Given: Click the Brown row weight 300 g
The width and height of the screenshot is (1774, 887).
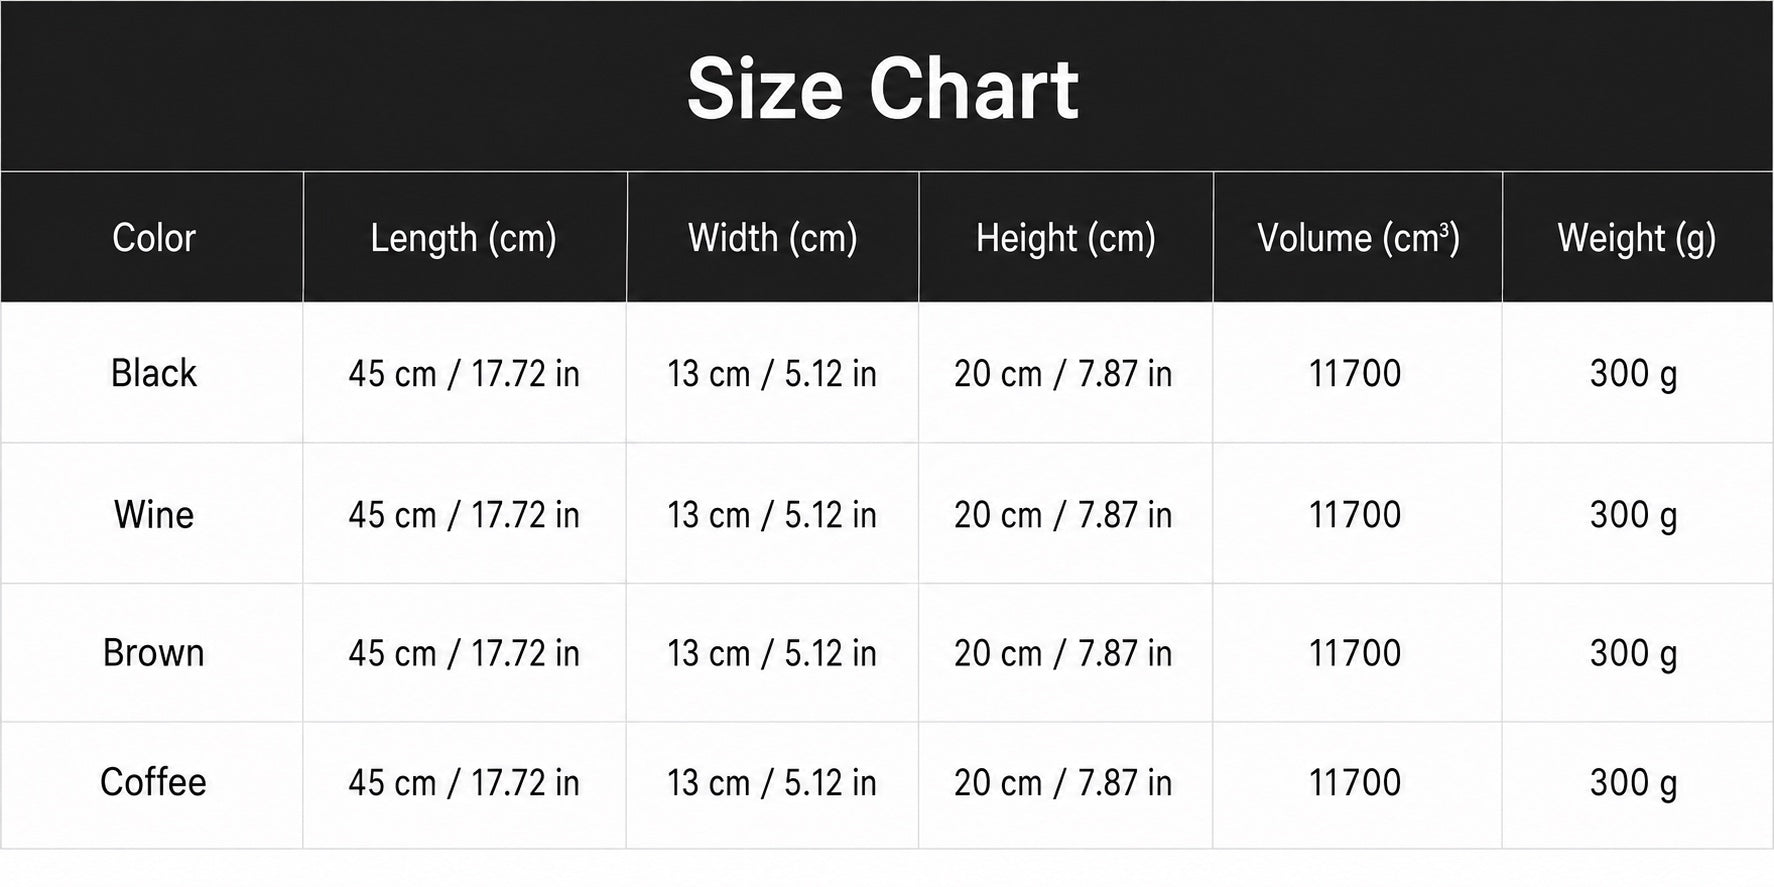Looking at the screenshot, I should (1634, 653).
